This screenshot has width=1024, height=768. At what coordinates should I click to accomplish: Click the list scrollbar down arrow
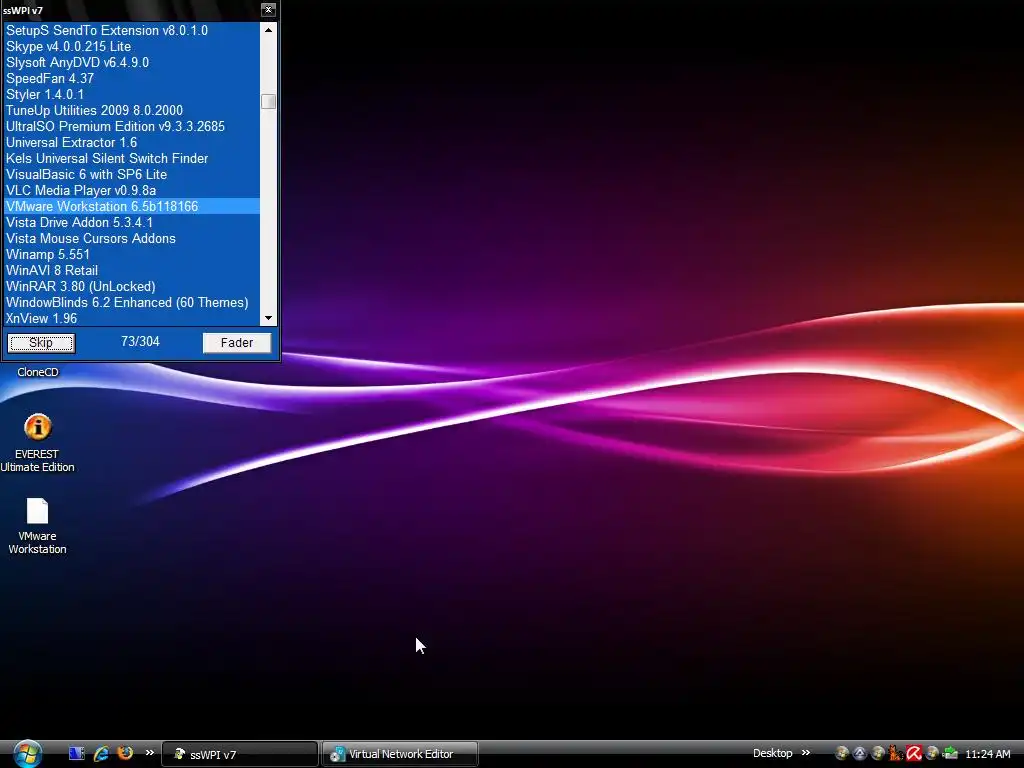pos(268,318)
